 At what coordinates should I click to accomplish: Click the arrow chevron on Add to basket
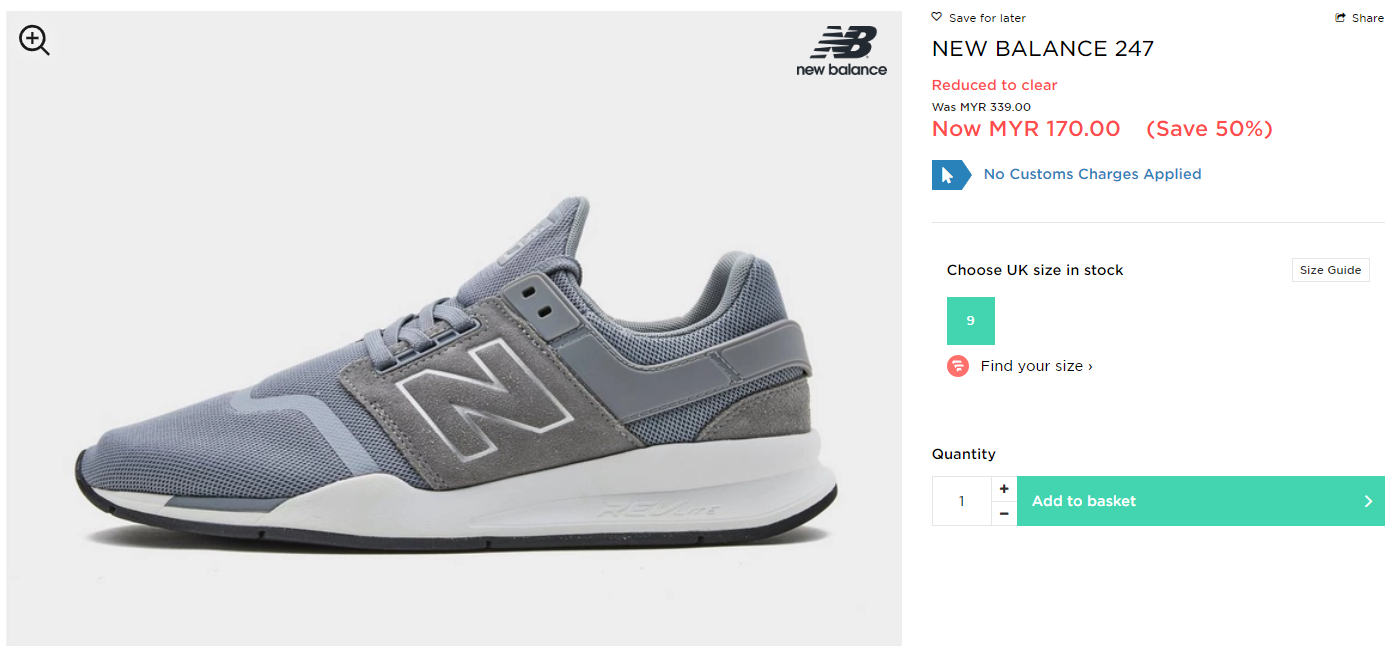[x=1368, y=501]
